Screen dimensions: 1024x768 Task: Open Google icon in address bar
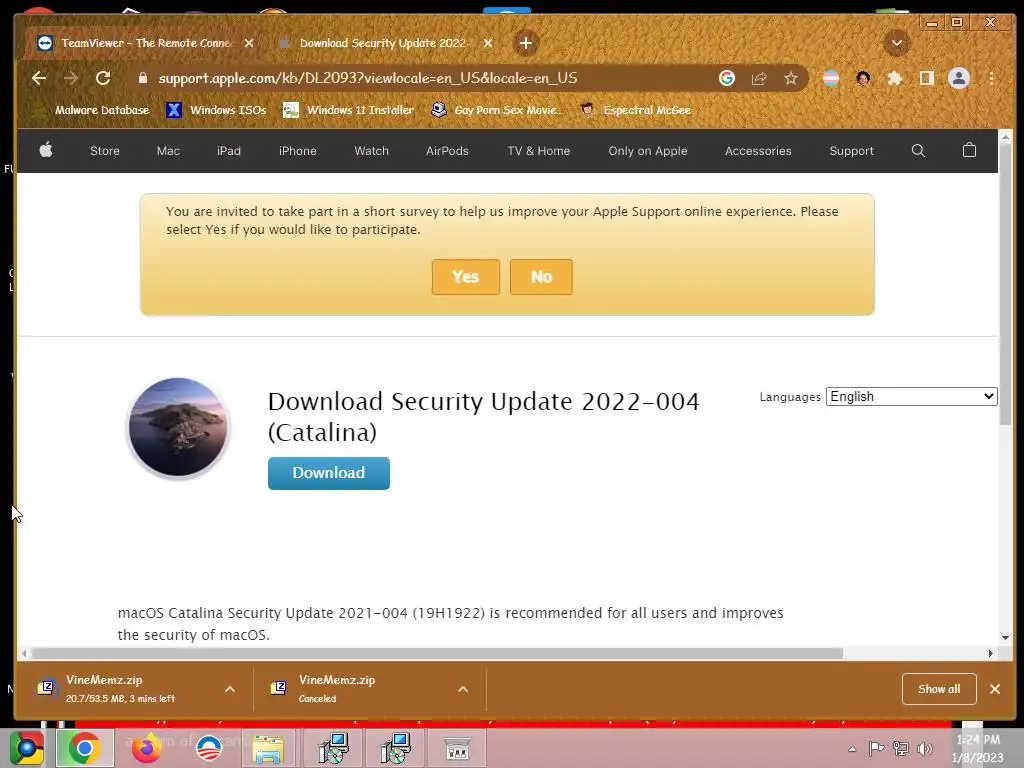[x=727, y=78]
